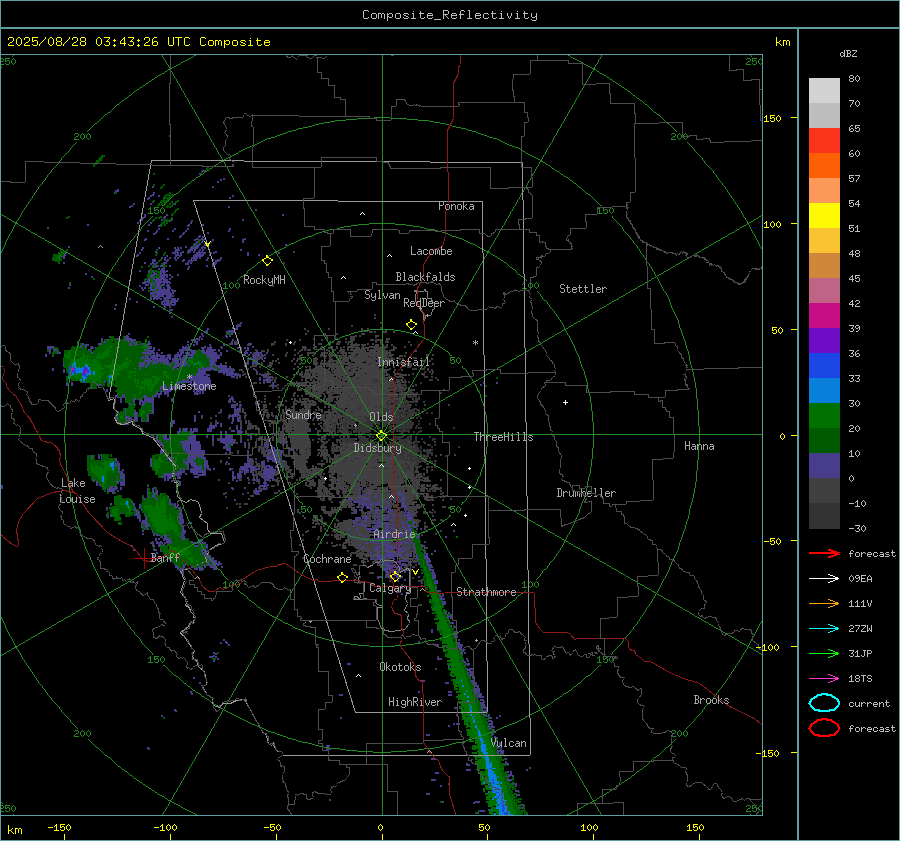Click the magenta 18TS arrow icon
The width and height of the screenshot is (900, 841).
(824, 679)
